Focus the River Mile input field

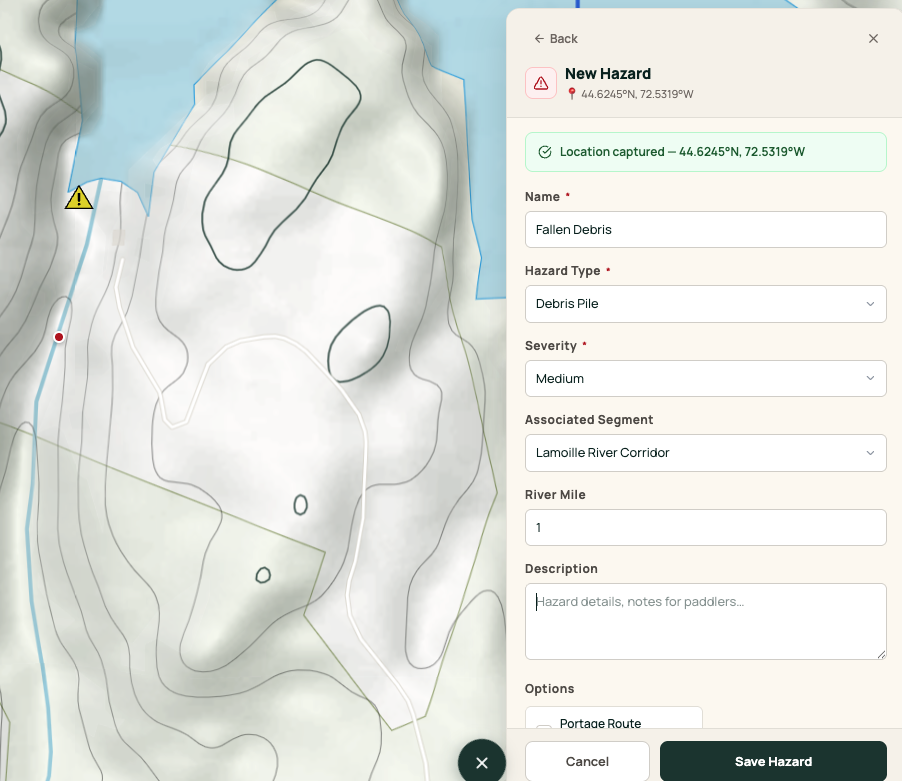pyautogui.click(x=705, y=527)
